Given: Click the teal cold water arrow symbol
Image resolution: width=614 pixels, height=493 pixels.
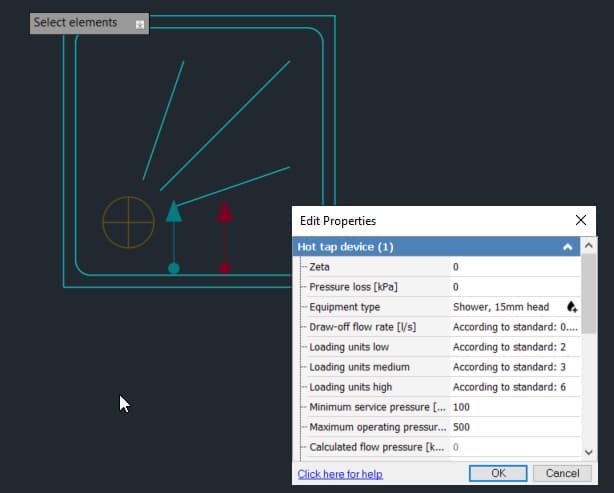Looking at the screenshot, I should coord(174,211).
